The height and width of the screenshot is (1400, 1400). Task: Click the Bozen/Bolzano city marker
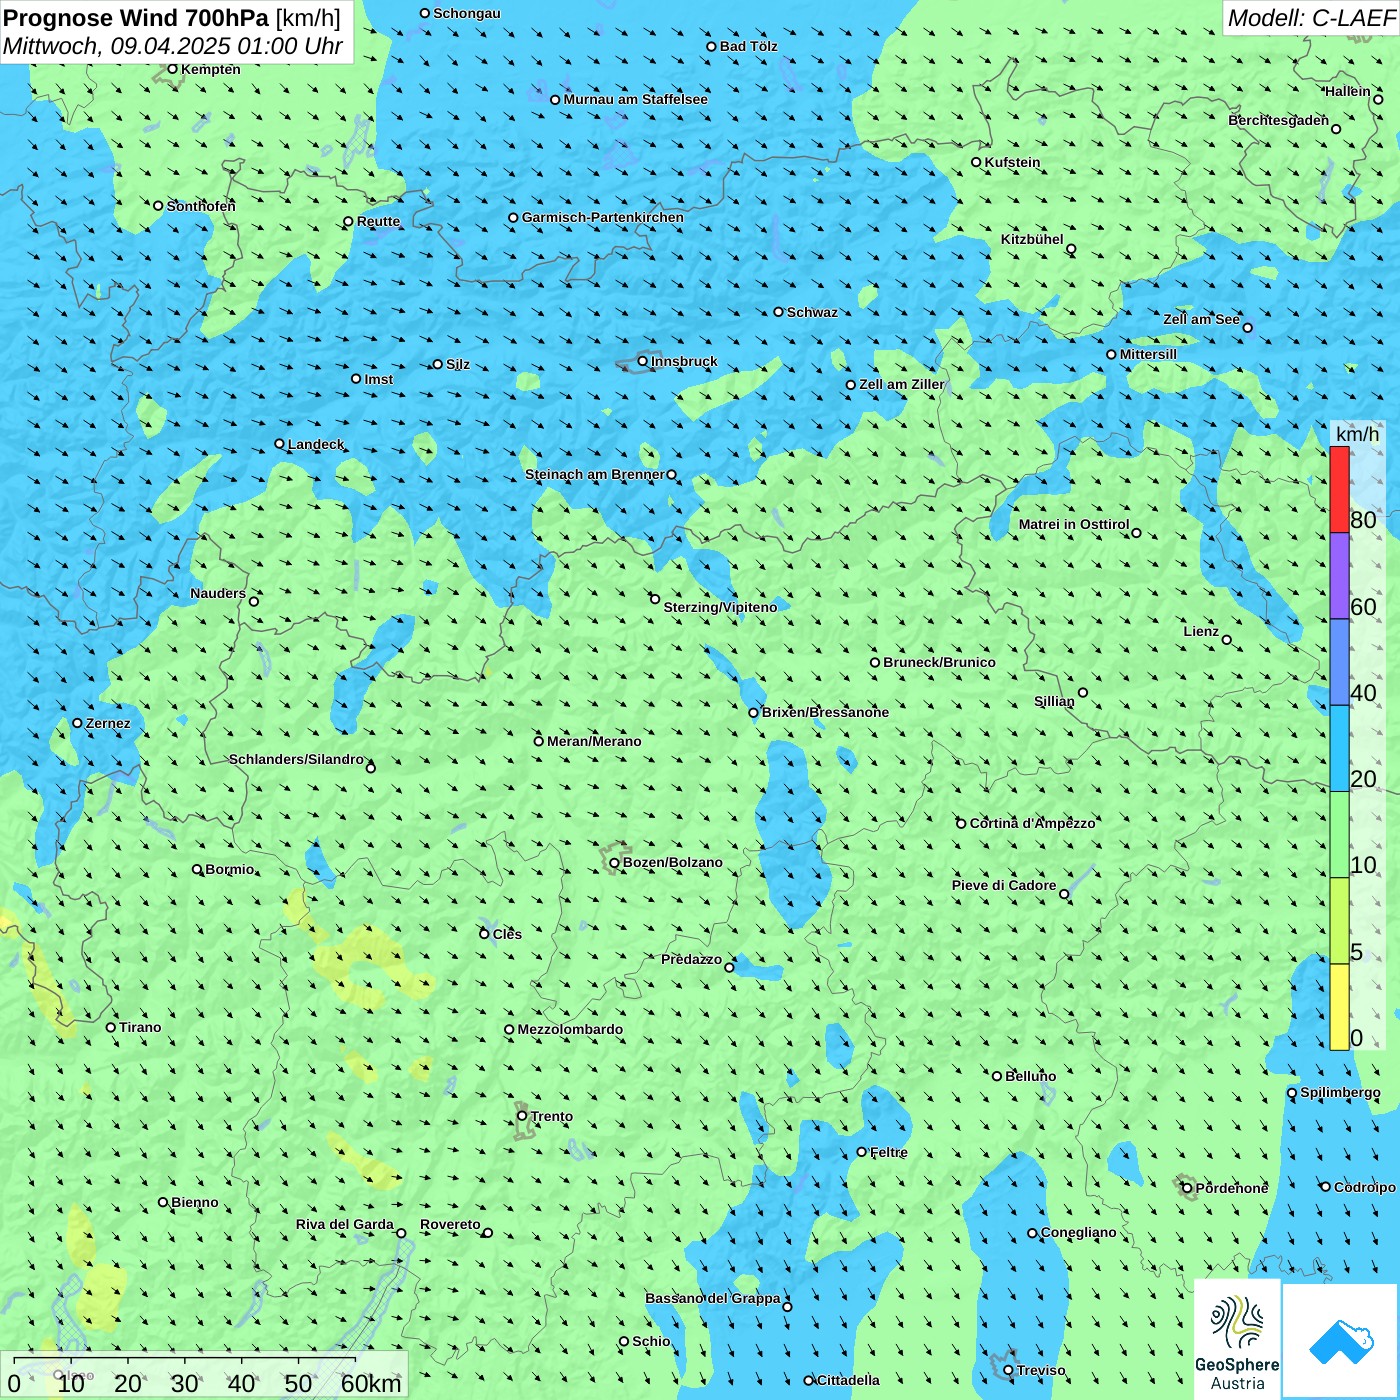[614, 863]
